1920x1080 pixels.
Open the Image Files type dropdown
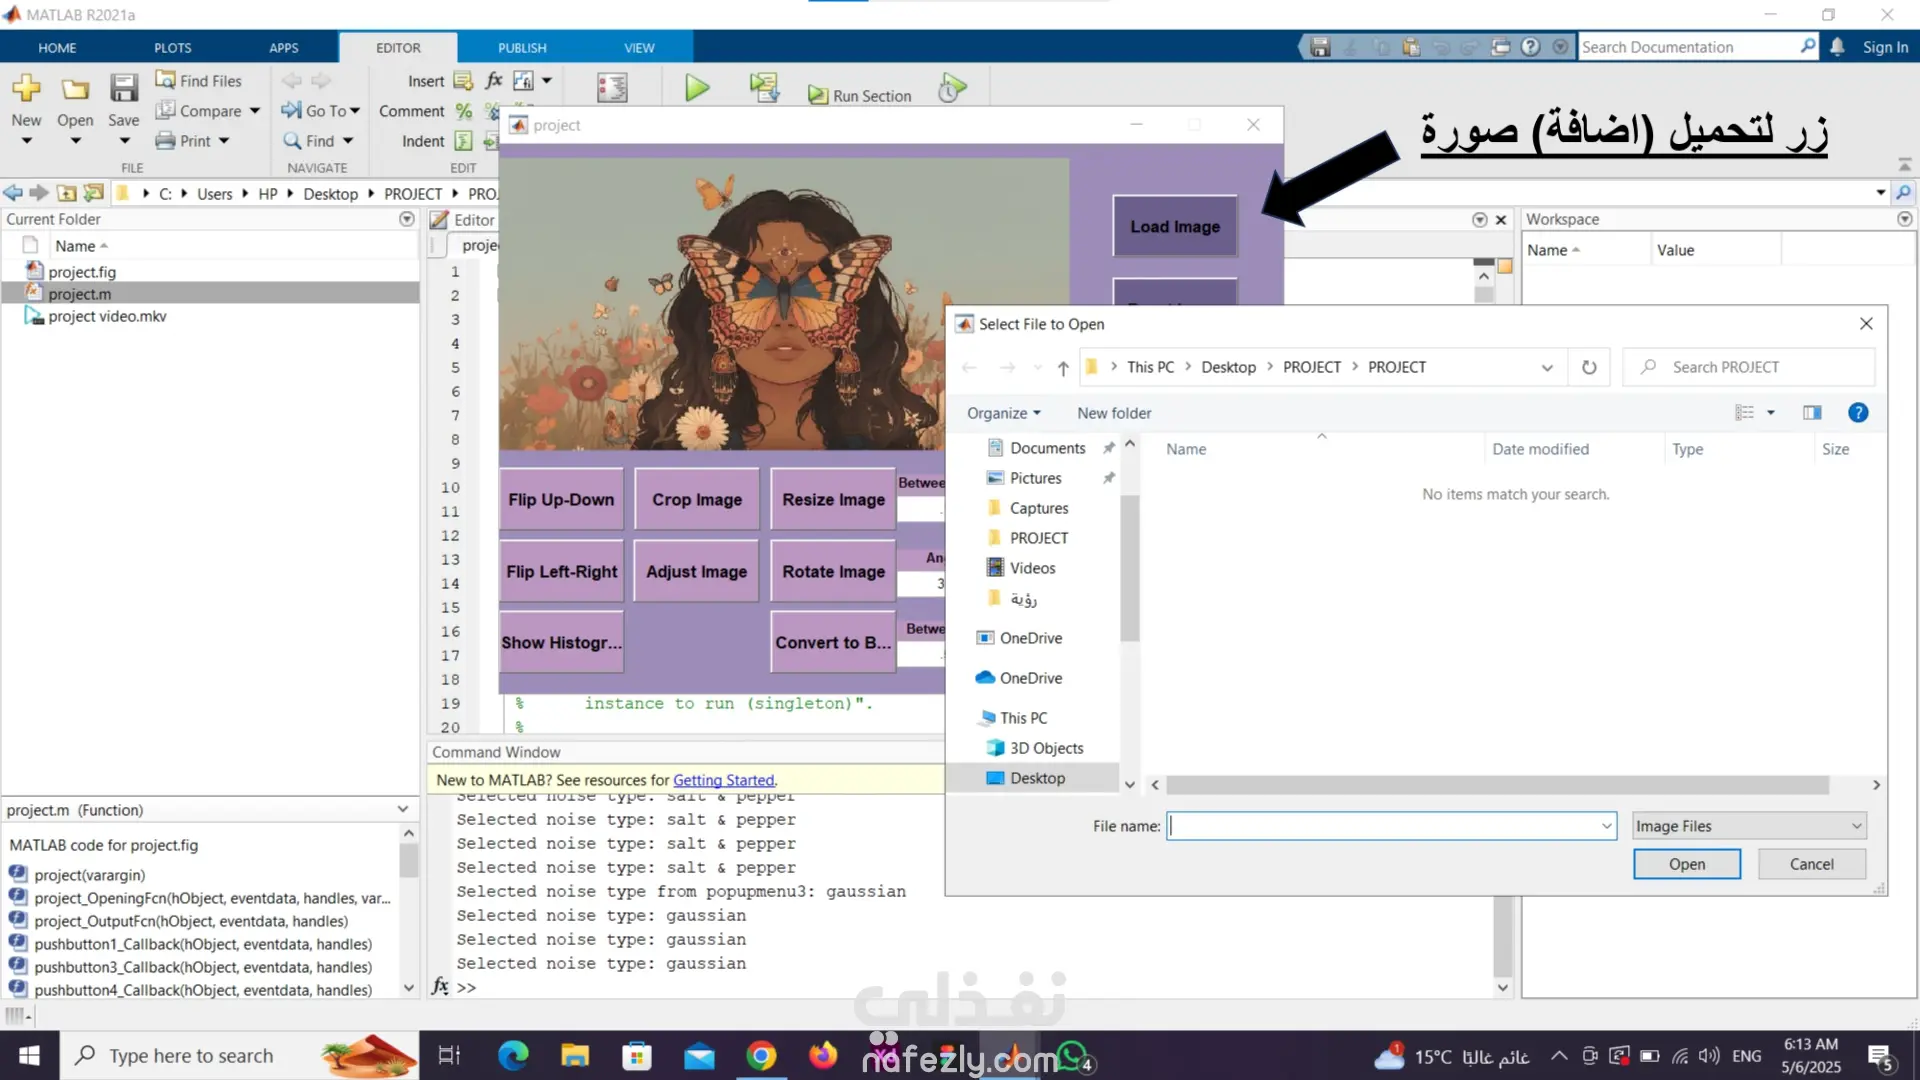[1749, 826]
